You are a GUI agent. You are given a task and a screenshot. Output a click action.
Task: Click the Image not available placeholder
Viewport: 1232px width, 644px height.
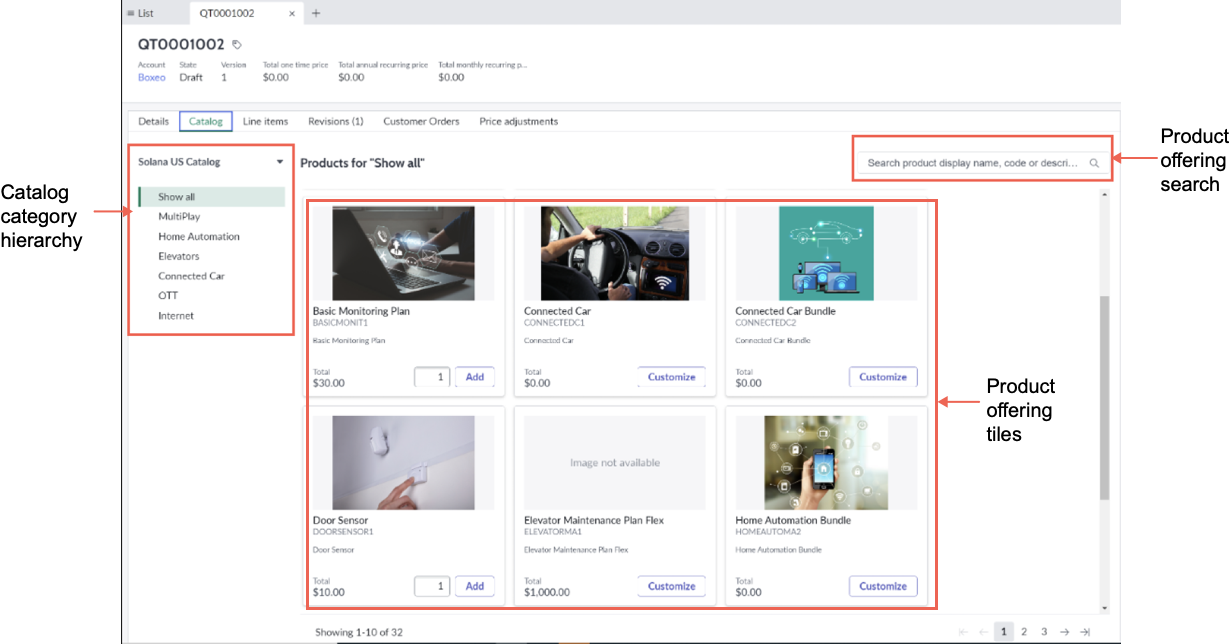[615, 462]
